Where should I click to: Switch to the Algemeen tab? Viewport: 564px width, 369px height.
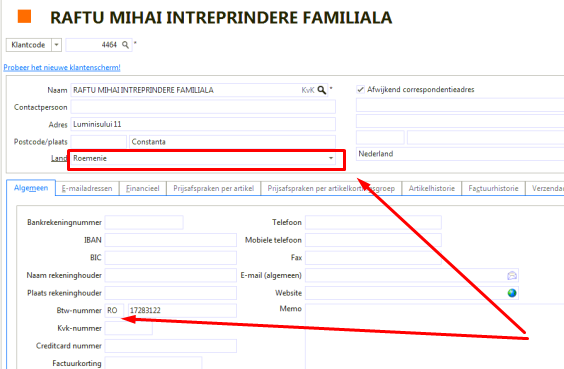pyautogui.click(x=31, y=188)
